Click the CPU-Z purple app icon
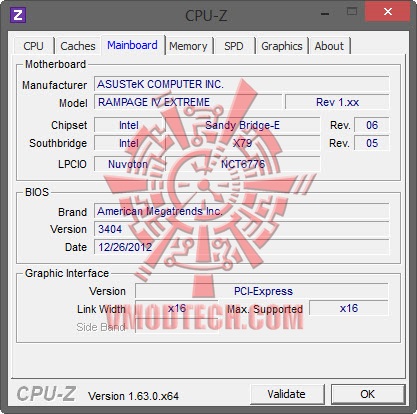This screenshot has width=417, height=414. [18, 15]
